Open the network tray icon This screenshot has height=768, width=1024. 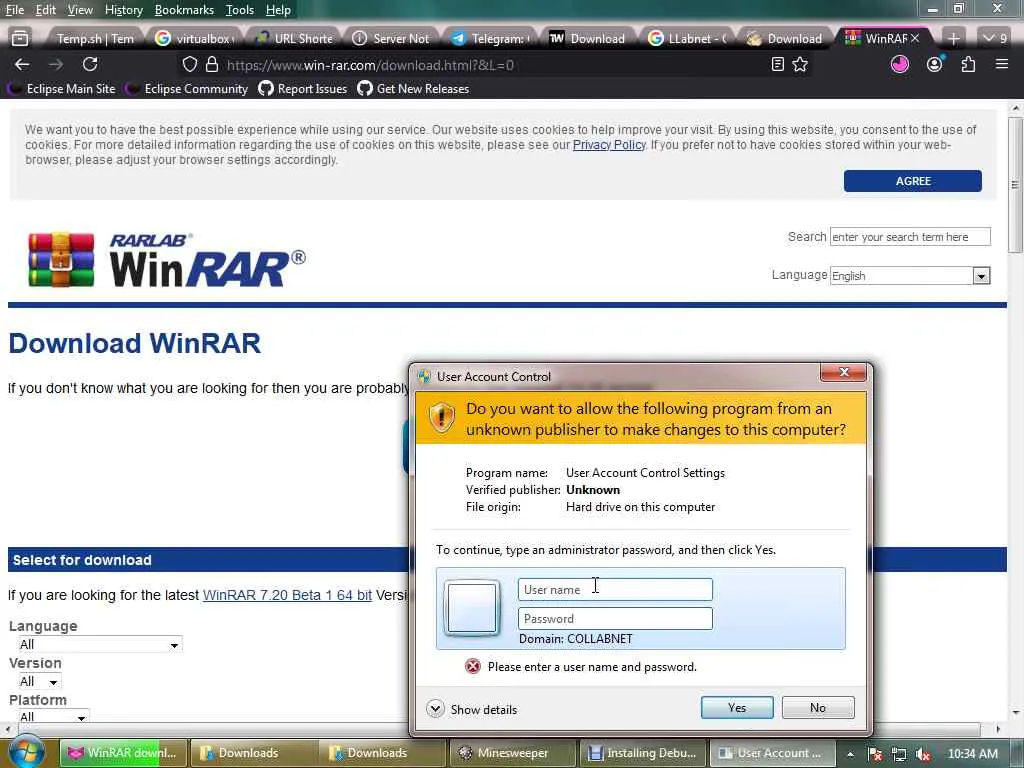[899, 754]
